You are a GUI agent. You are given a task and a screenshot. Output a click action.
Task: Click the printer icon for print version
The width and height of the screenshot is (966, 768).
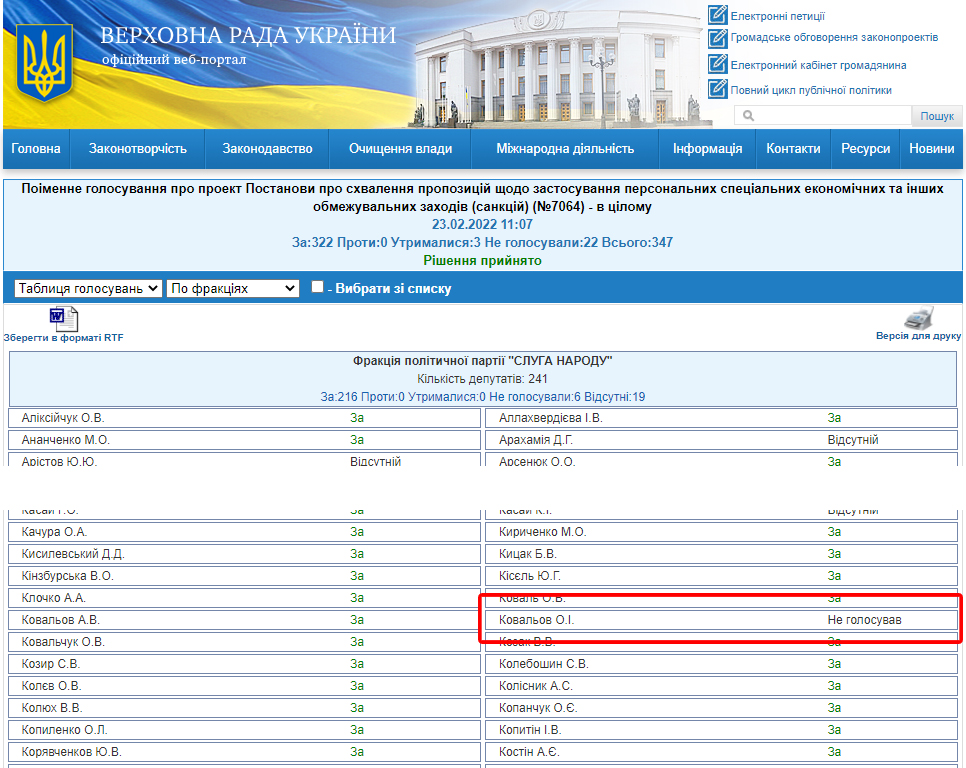(918, 318)
